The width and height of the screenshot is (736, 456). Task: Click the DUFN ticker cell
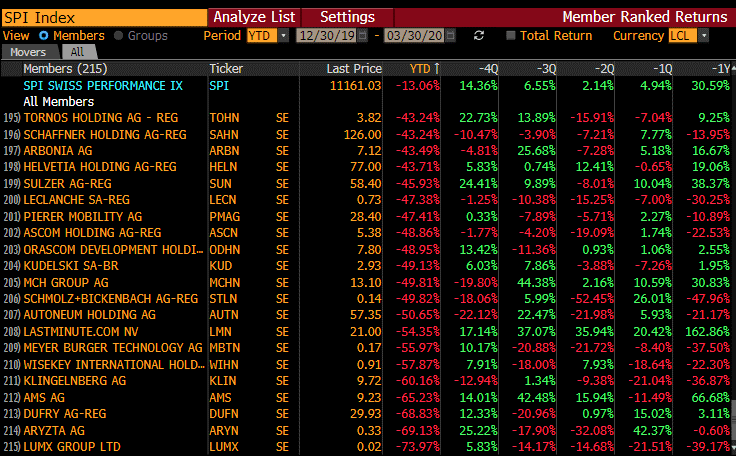(x=224, y=414)
